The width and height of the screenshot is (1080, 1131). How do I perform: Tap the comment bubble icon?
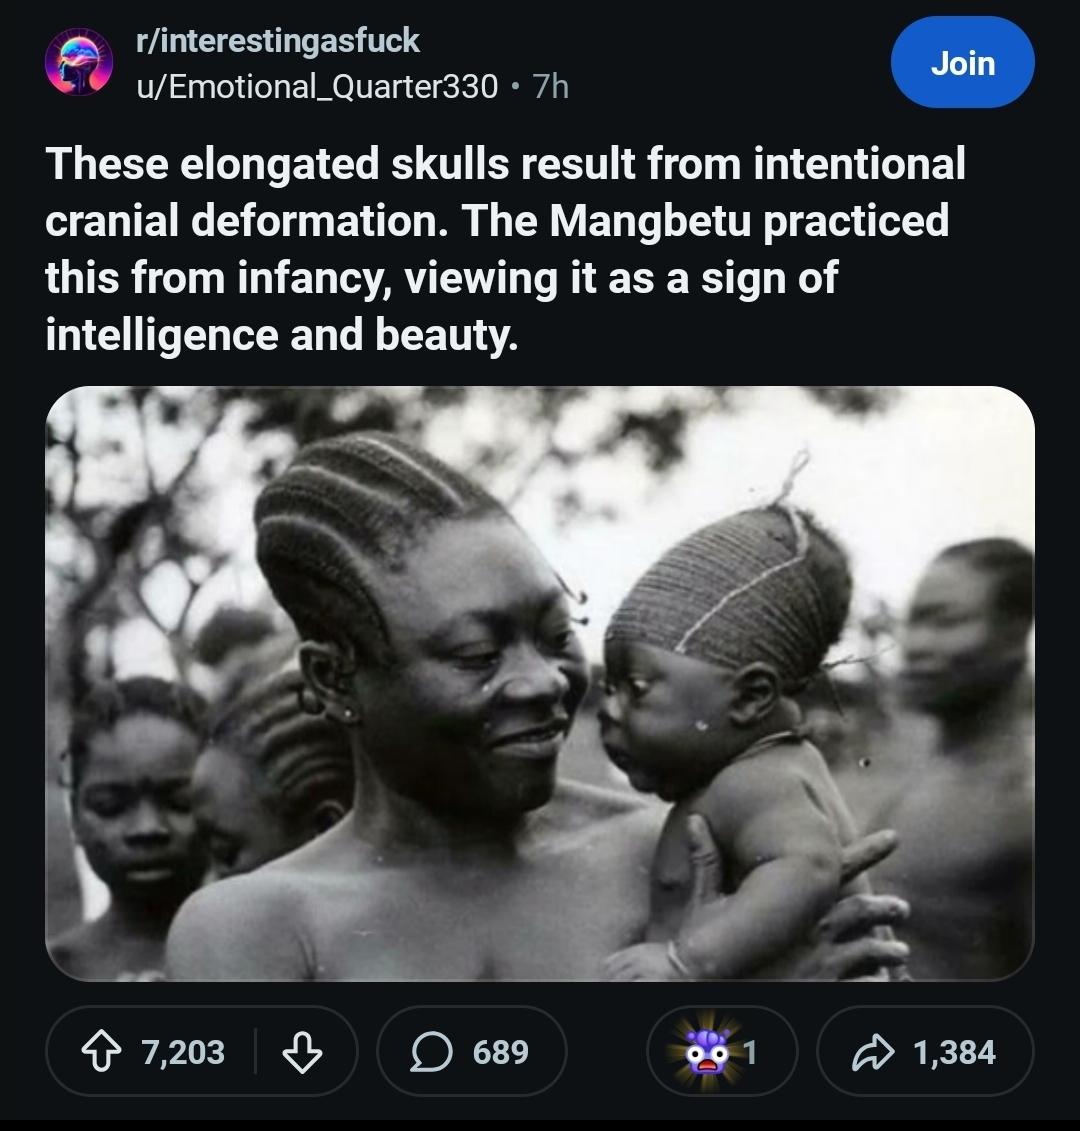tap(431, 1052)
